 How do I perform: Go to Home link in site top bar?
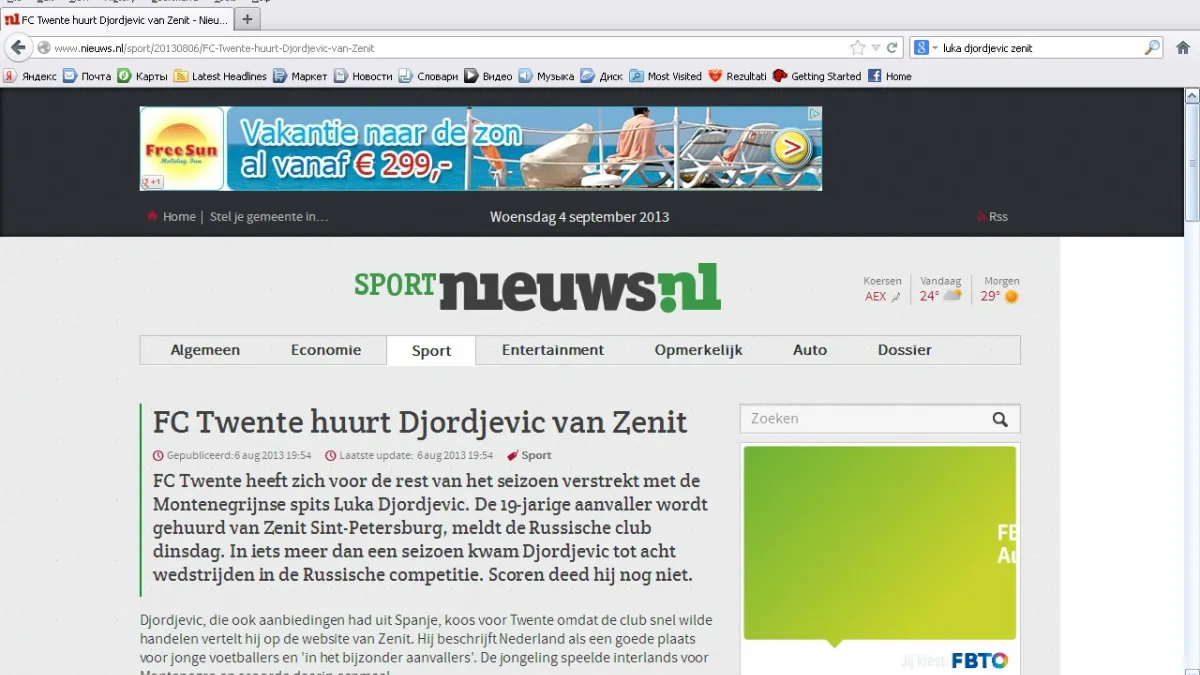point(171,216)
